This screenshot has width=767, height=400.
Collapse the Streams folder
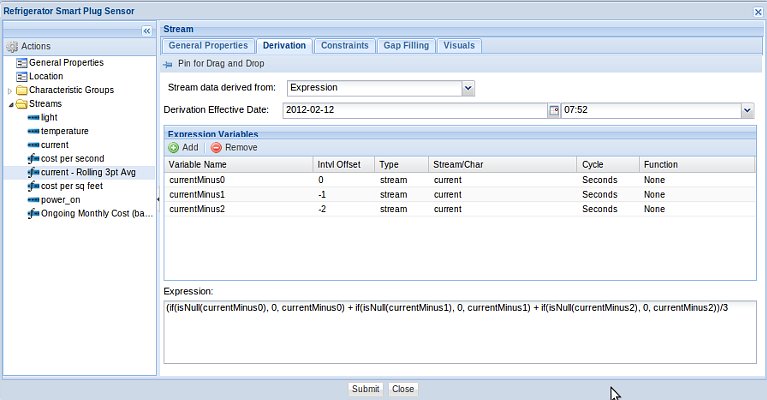[x=10, y=104]
